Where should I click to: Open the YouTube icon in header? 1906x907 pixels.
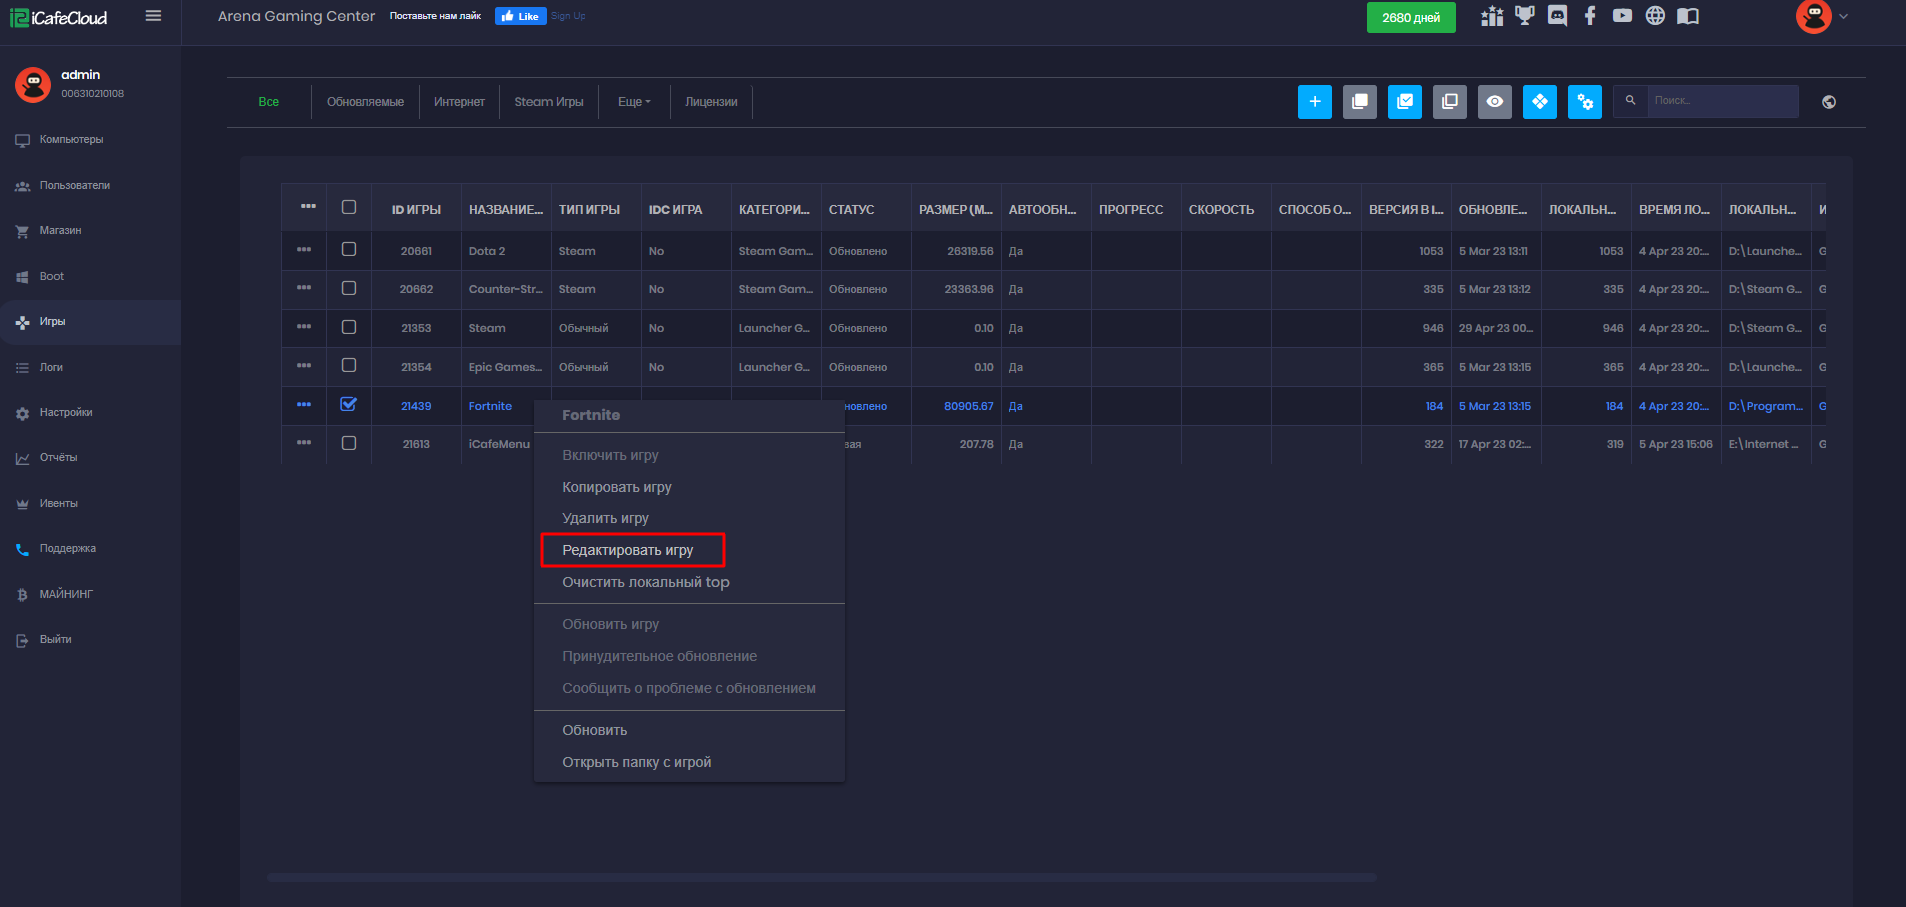point(1622,16)
